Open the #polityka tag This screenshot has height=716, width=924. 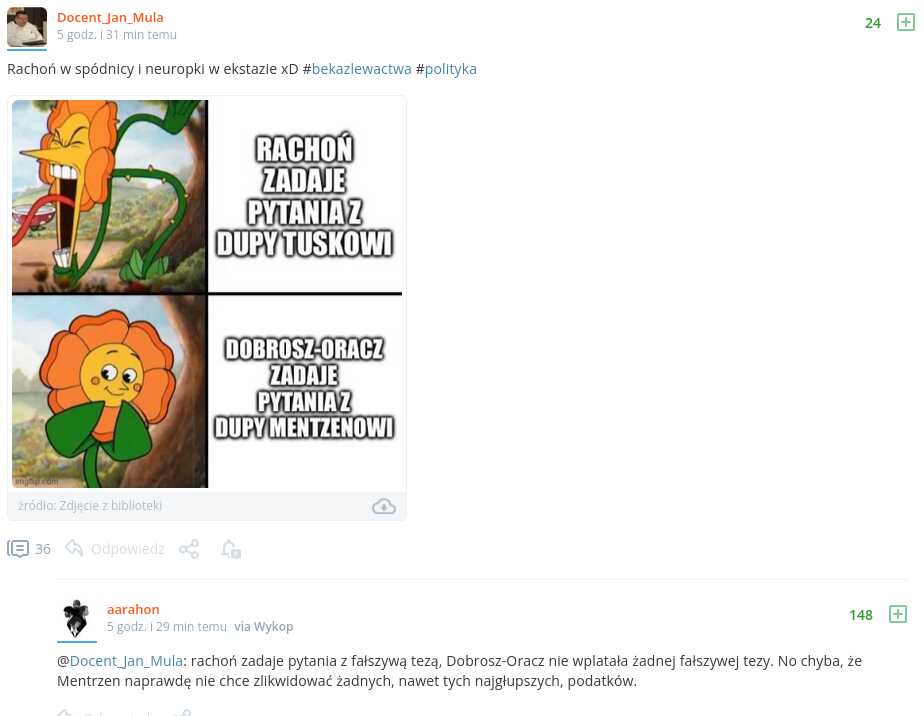[450, 69]
